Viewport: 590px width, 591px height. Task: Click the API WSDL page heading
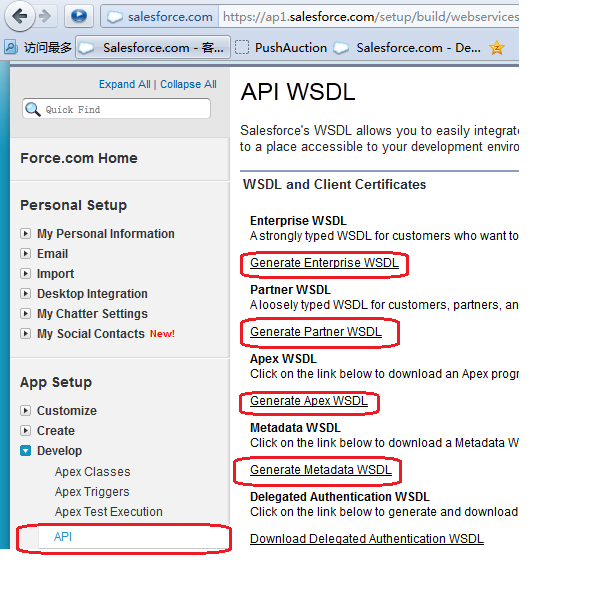[298, 92]
